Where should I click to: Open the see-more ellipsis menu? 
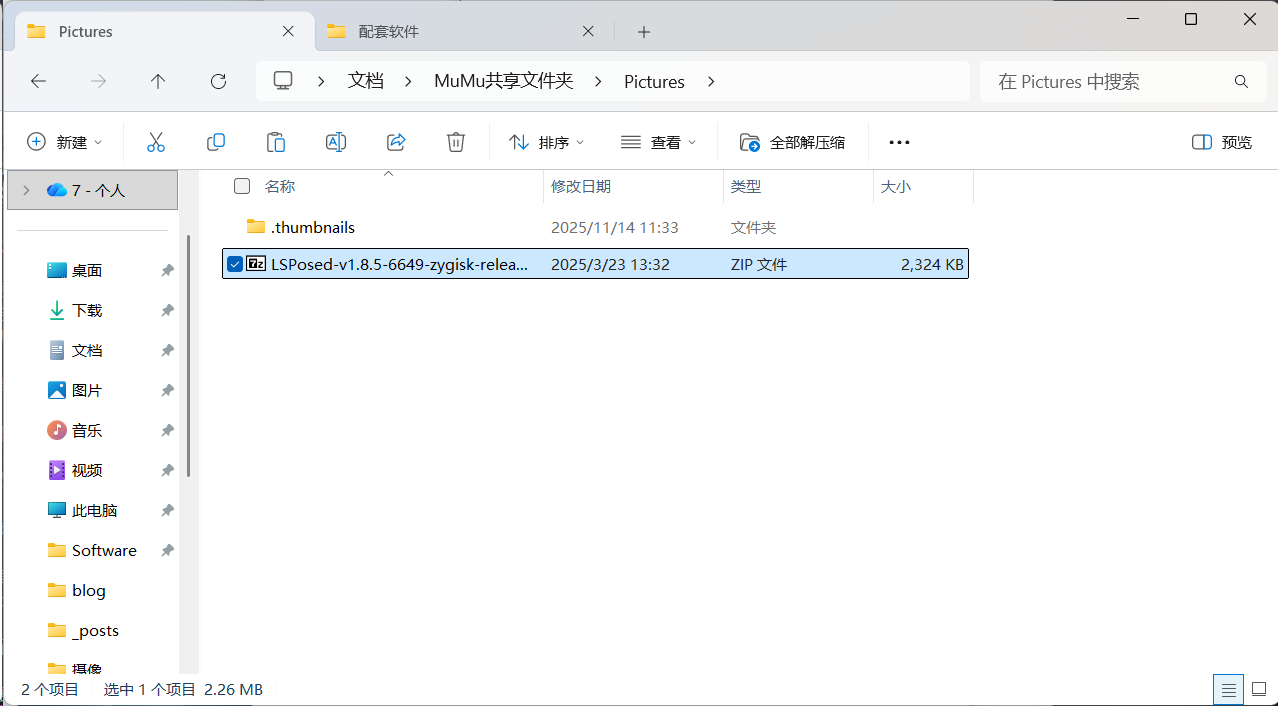[898, 141]
